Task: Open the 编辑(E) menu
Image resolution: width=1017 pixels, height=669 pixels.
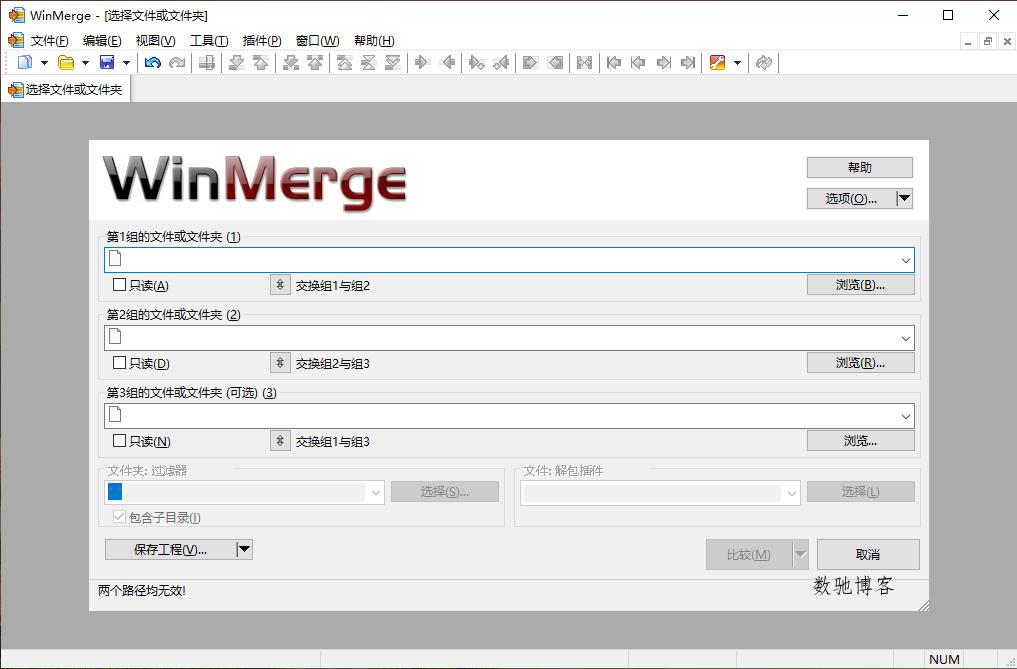Action: (102, 41)
